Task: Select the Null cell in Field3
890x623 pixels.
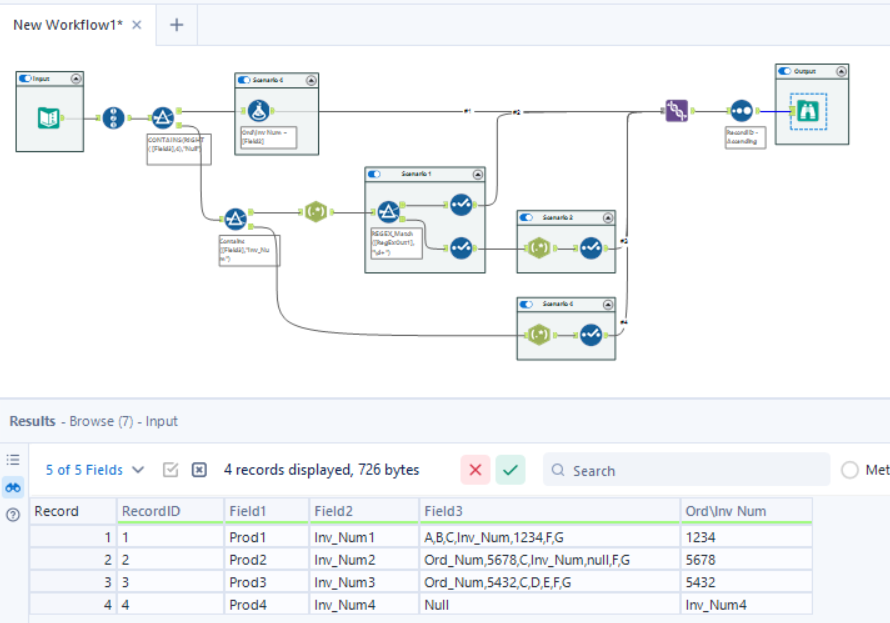Action: [x=550, y=605]
